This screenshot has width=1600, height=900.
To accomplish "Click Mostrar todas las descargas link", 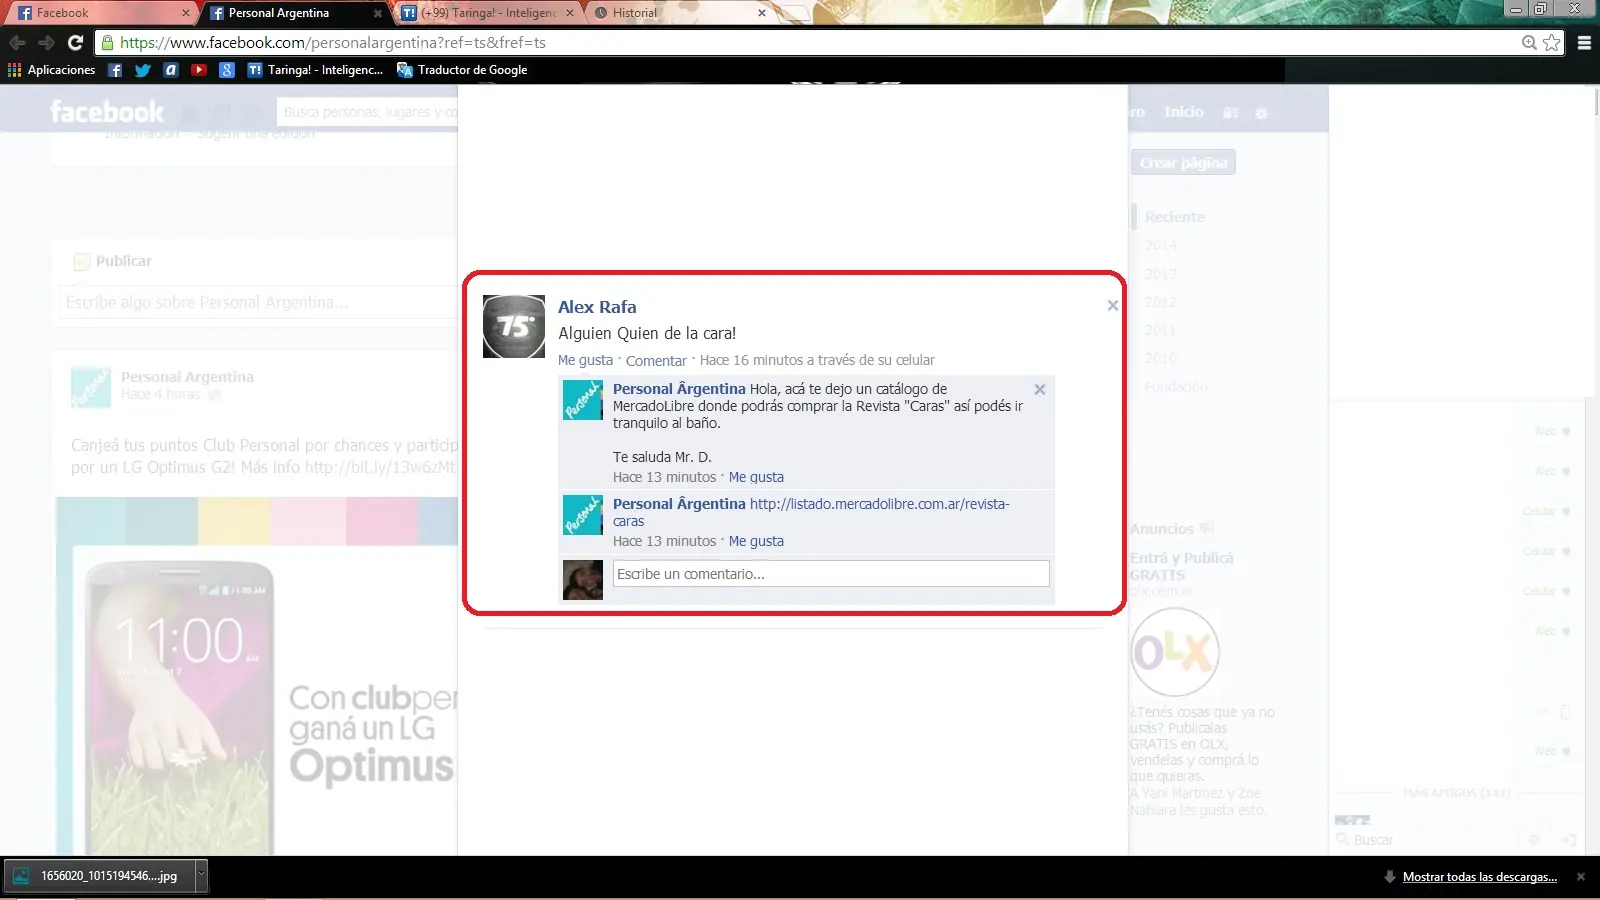I will point(1479,877).
